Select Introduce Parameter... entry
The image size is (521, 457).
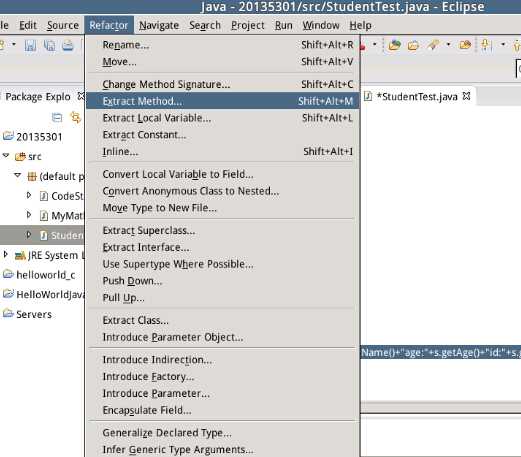click(223, 393)
